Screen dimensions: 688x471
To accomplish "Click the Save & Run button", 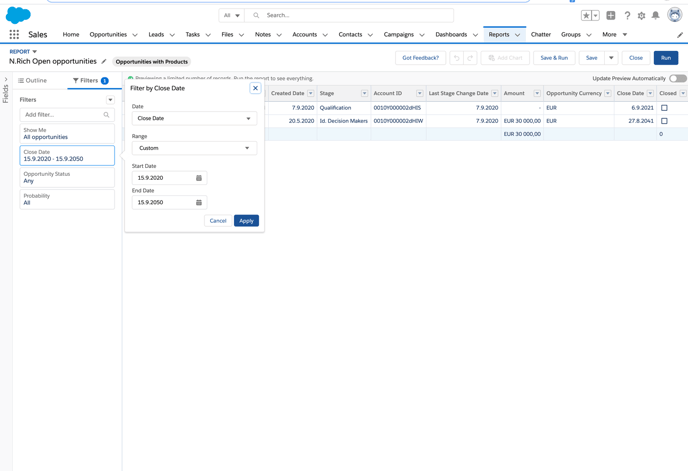I will (554, 58).
